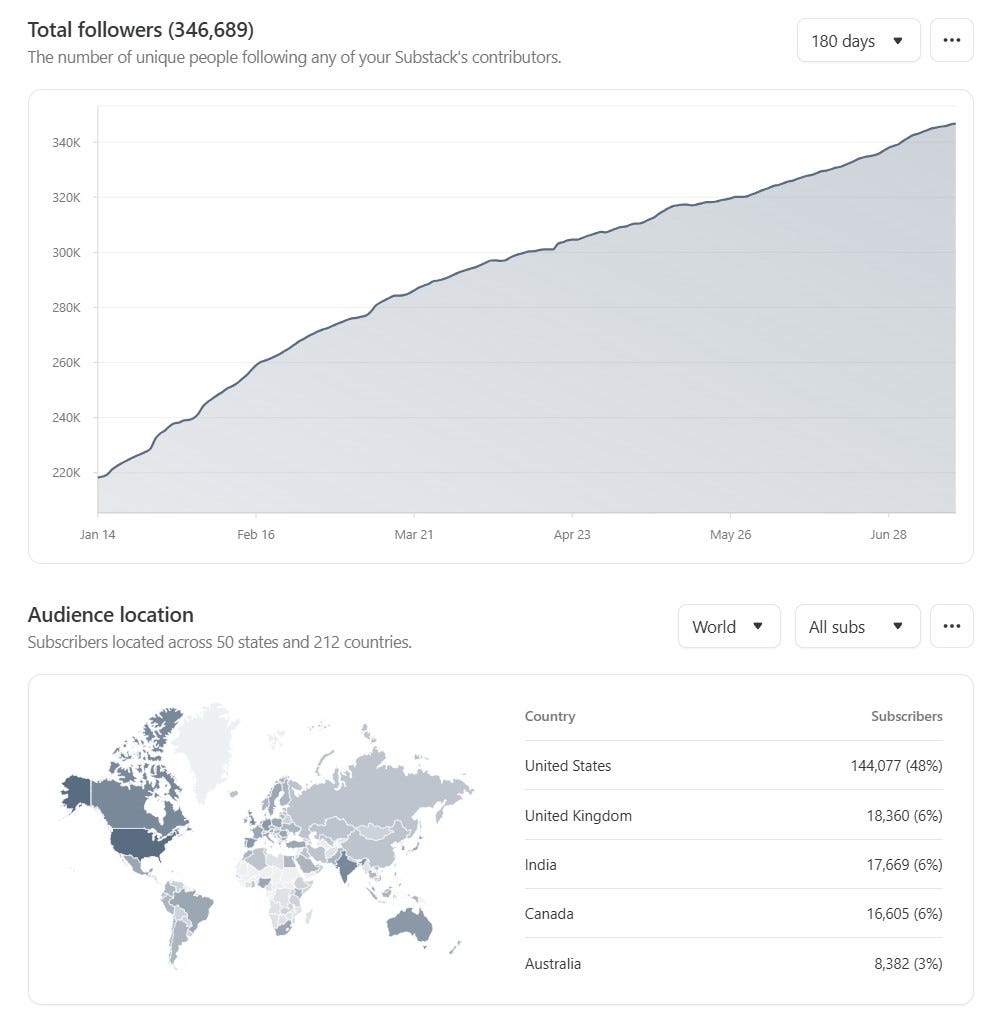Click the Jan 14 axis label
Viewport: 986px width, 1020px height.
coord(98,534)
